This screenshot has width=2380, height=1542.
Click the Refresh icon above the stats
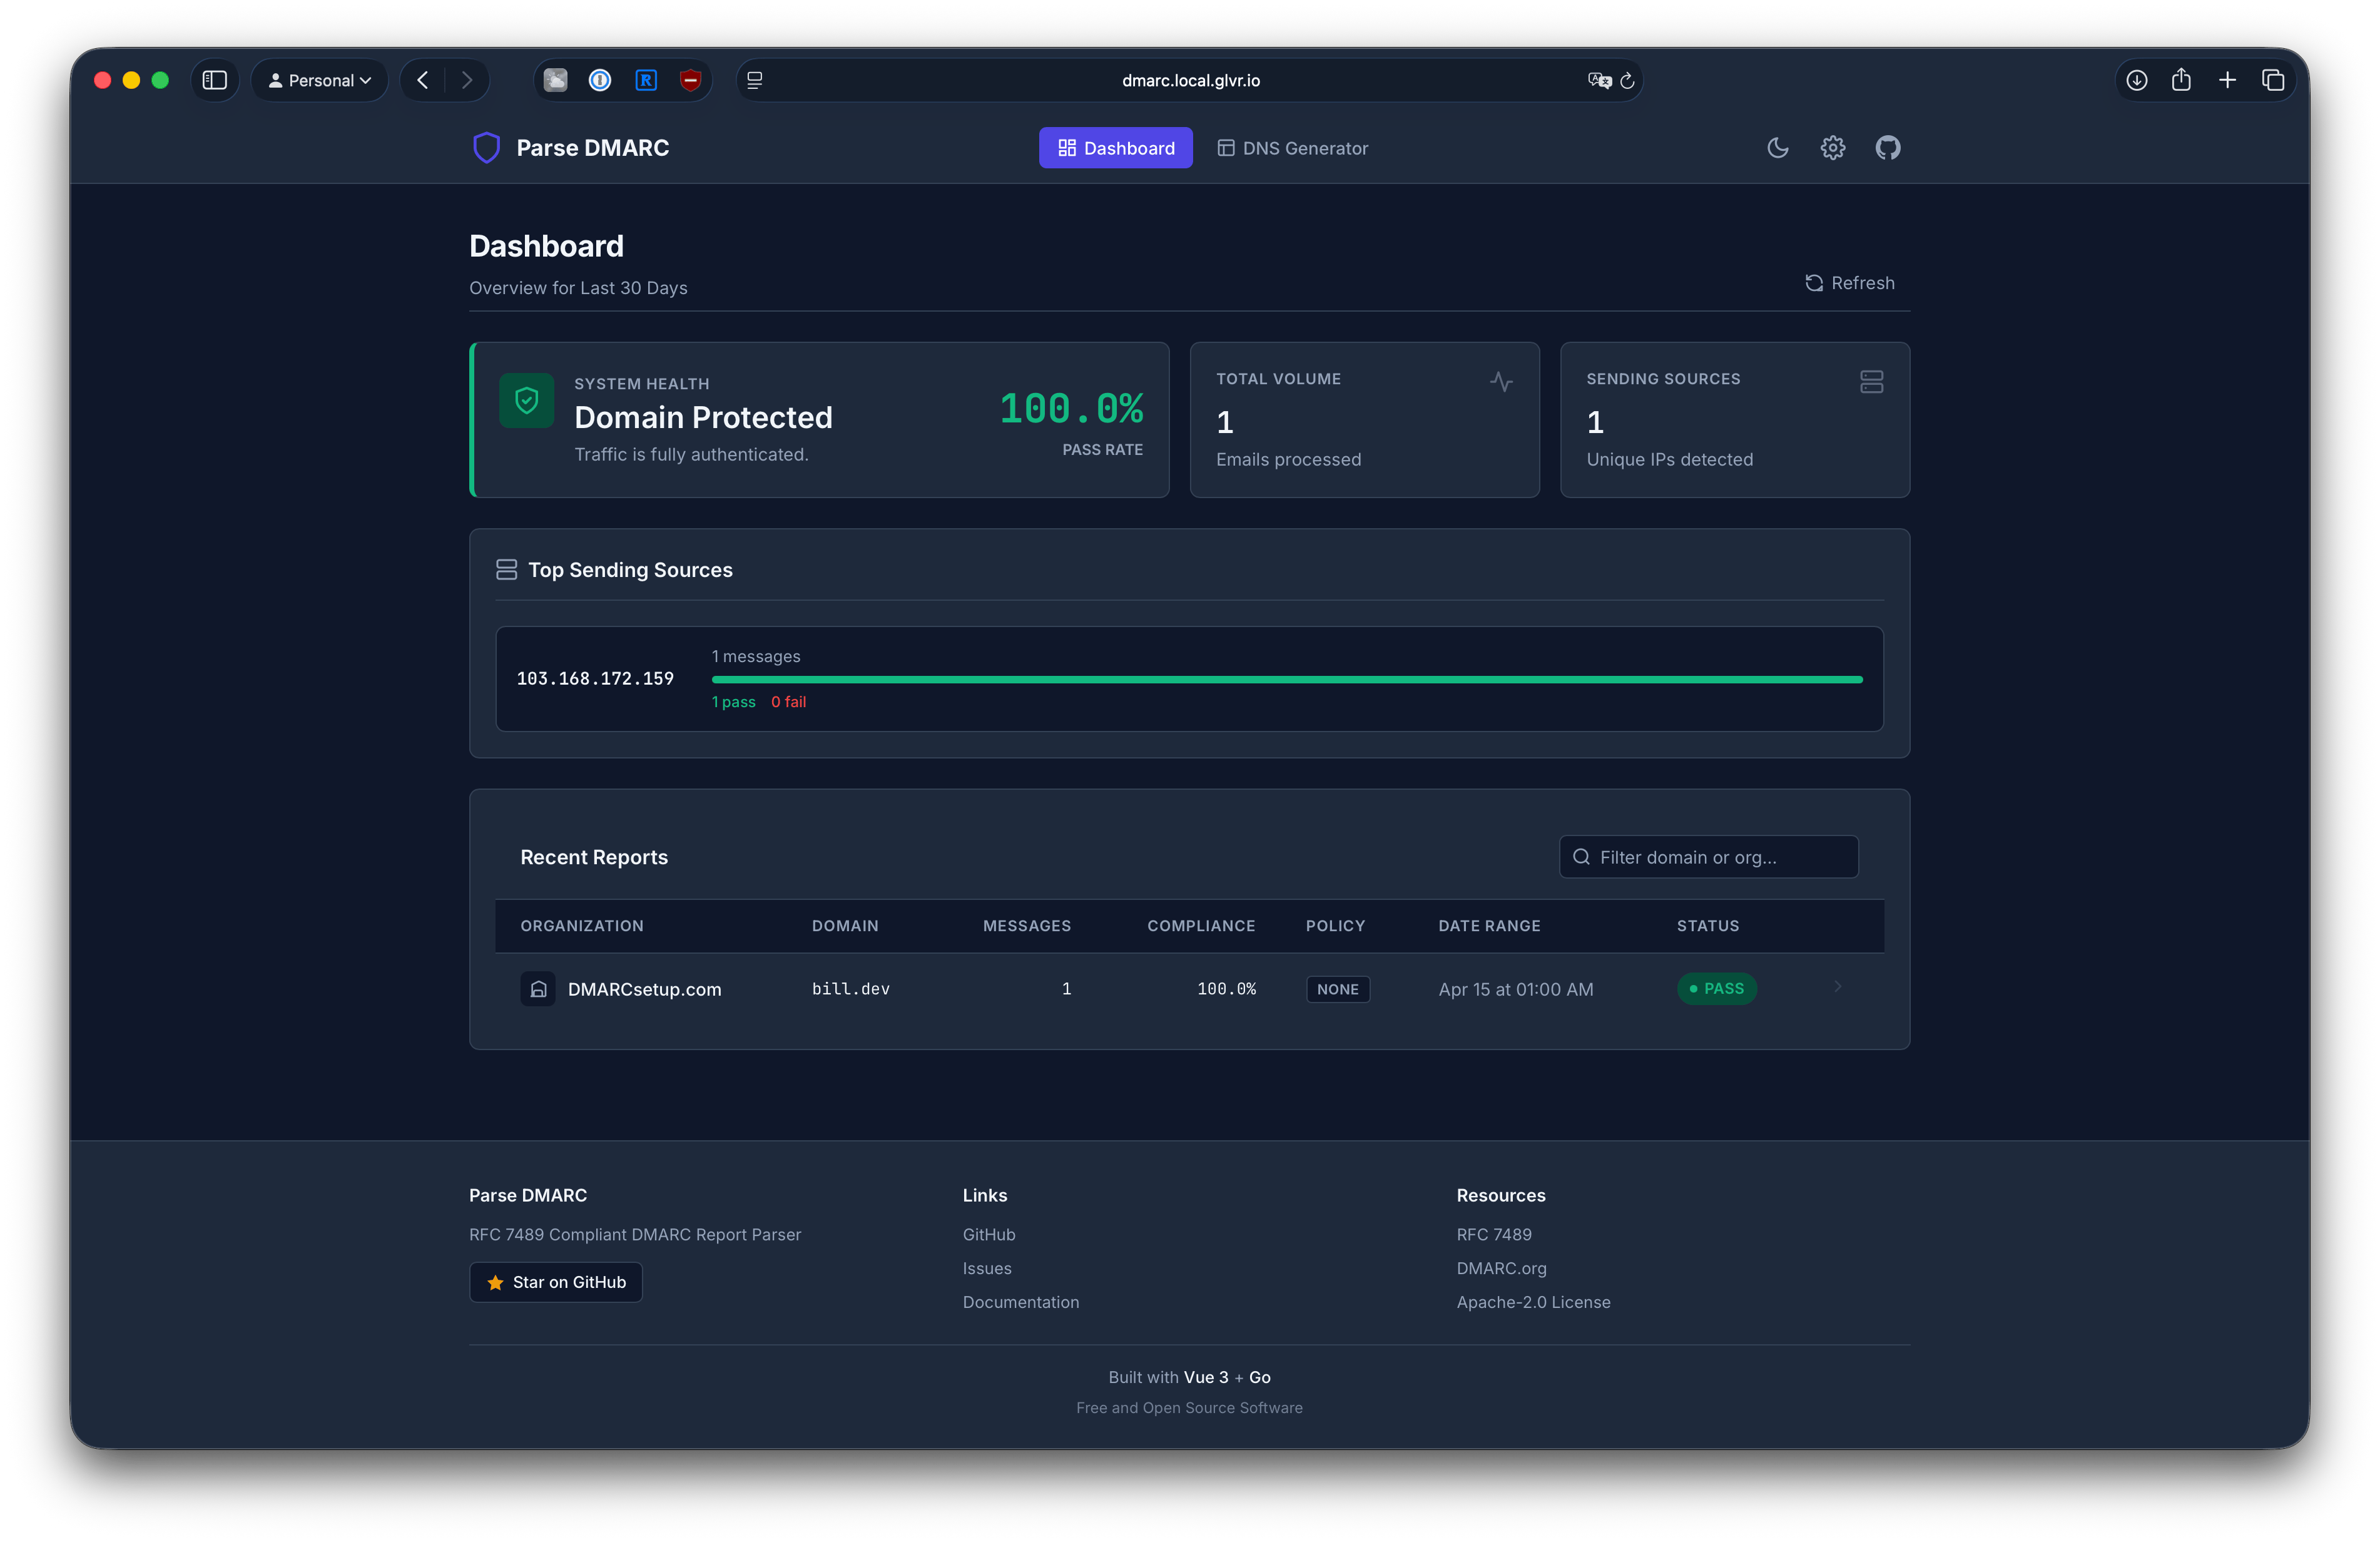[x=1815, y=283]
